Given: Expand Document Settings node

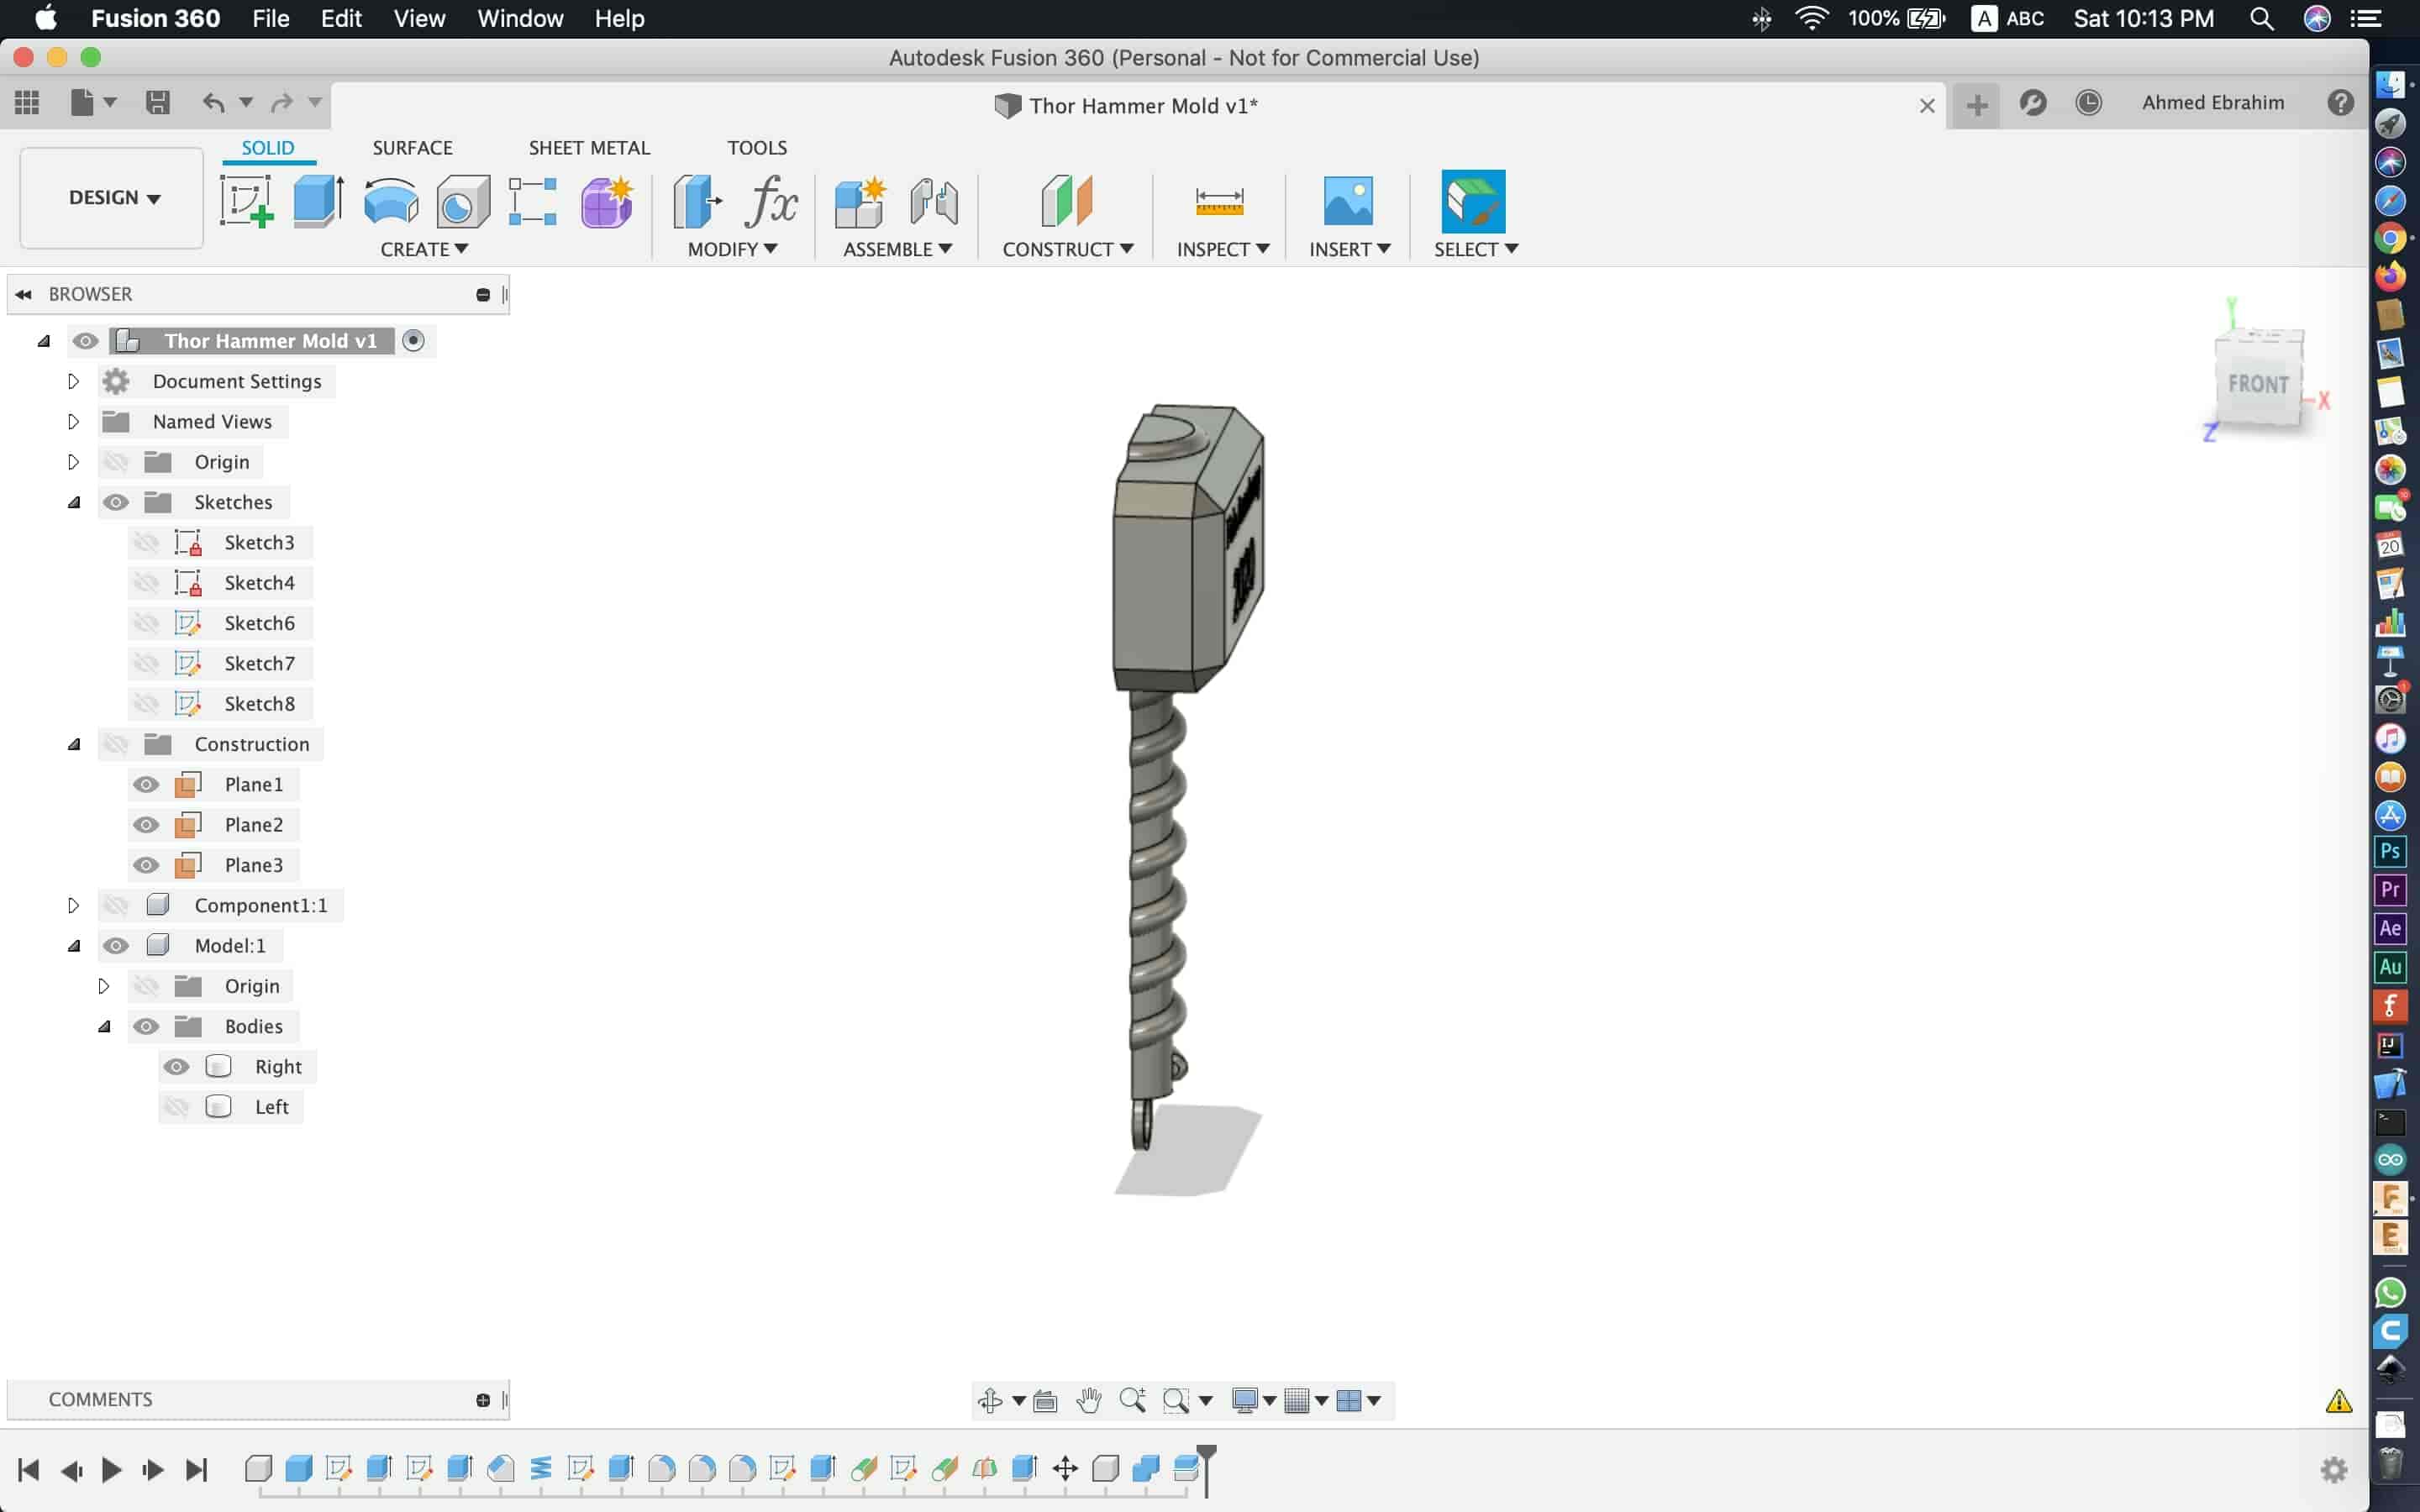Looking at the screenshot, I should tap(73, 381).
